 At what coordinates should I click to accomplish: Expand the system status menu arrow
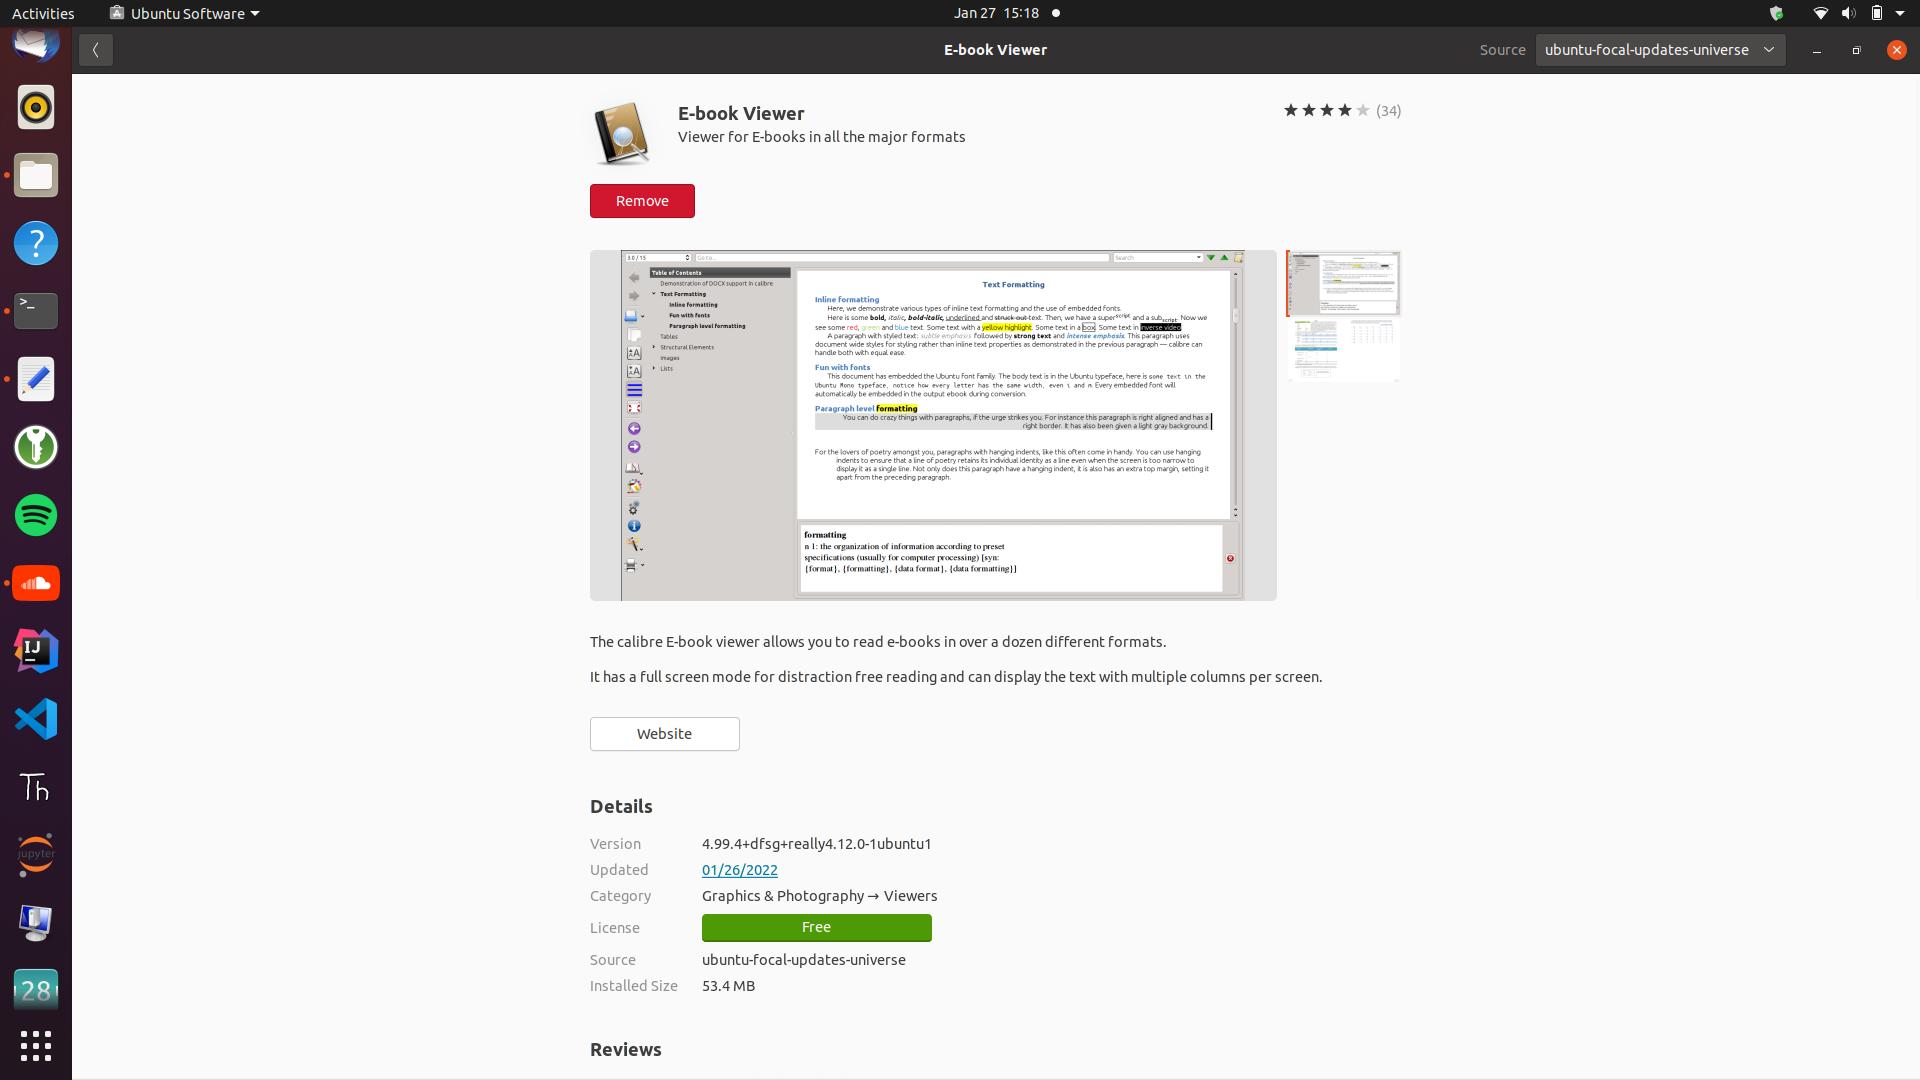pos(1900,13)
